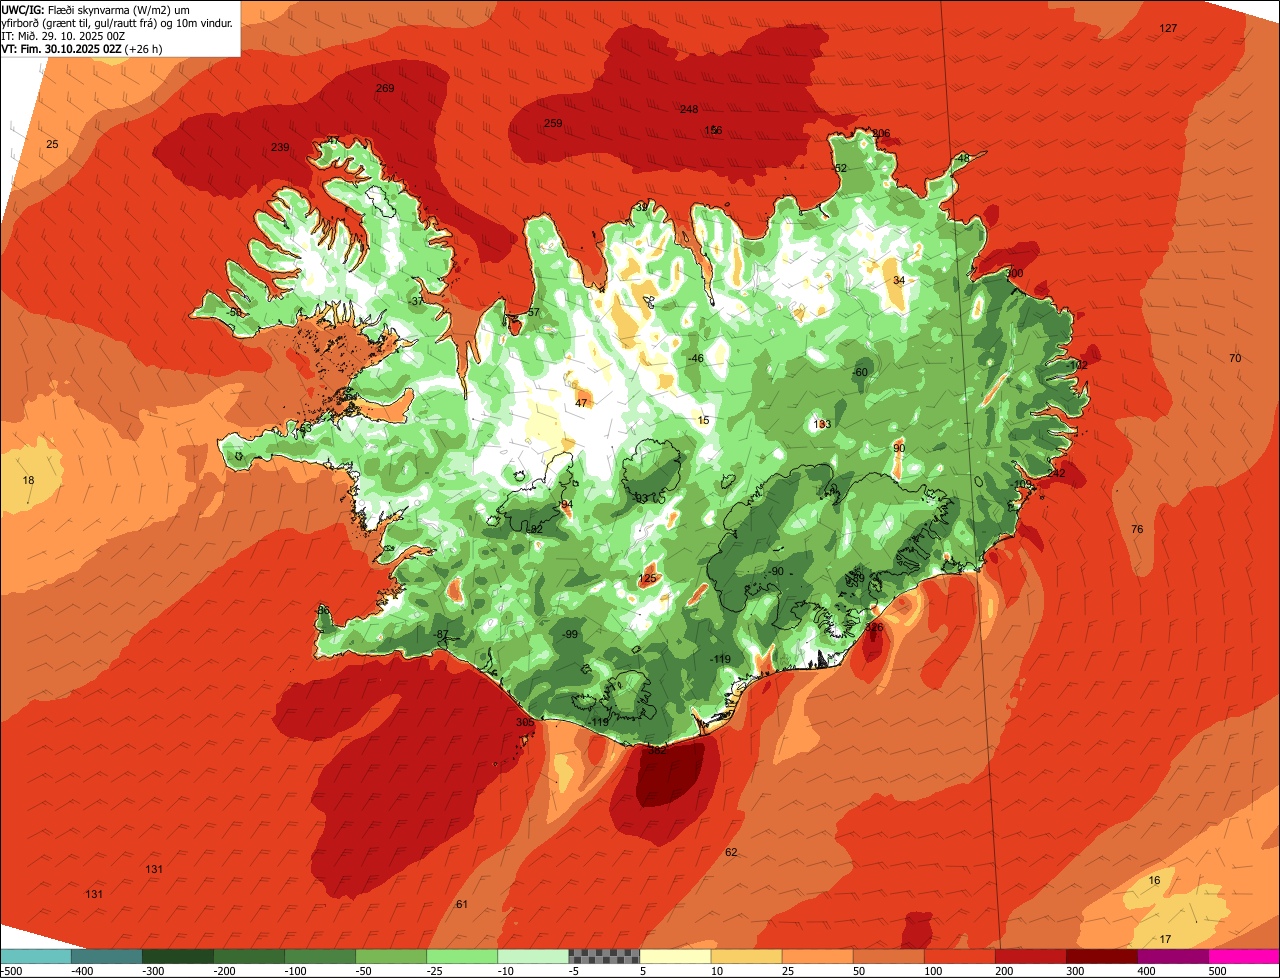Click the darkest green legend swatch between -300 and -200
Screen dimensions: 1280x978
[x=177, y=956]
